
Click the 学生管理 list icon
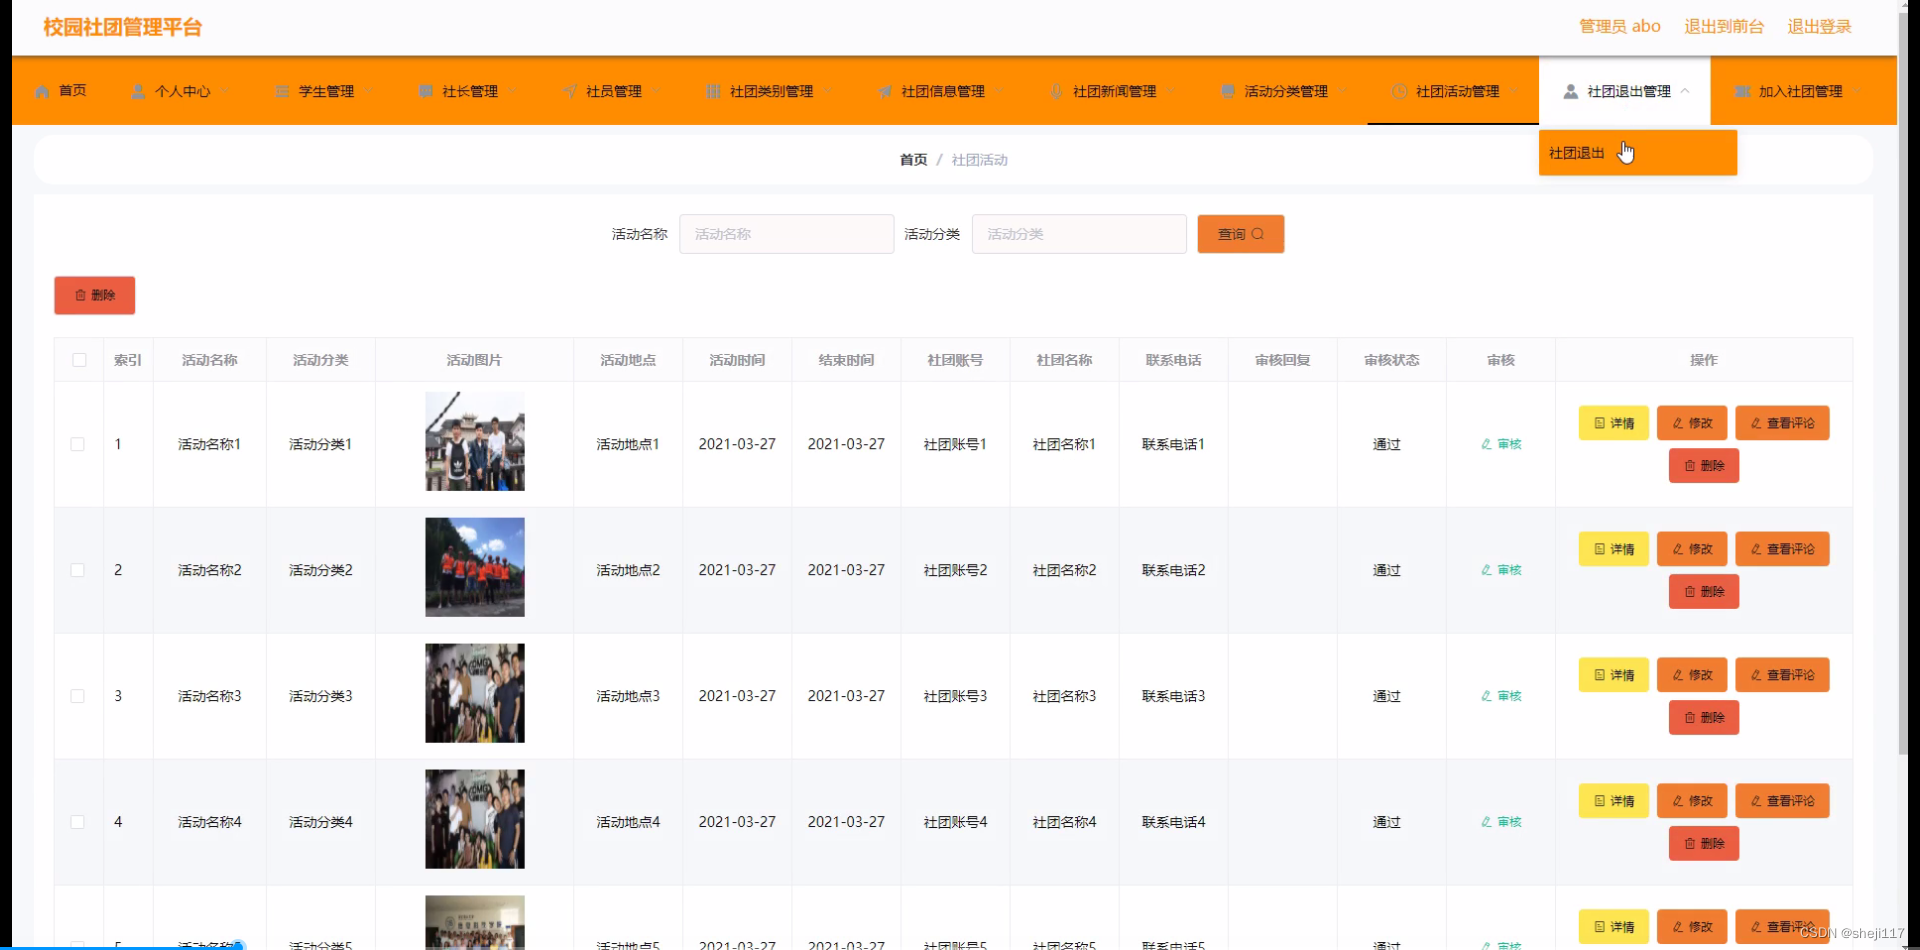pyautogui.click(x=281, y=91)
